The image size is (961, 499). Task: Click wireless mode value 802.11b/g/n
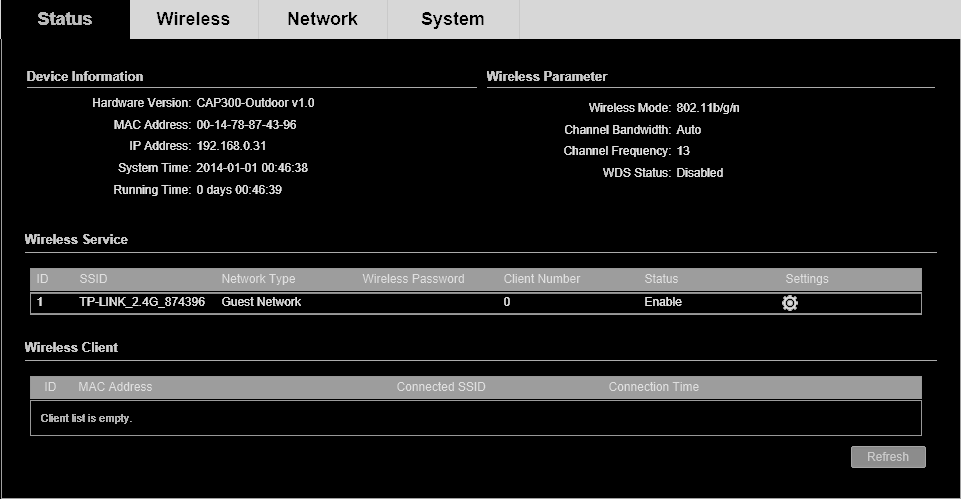click(708, 108)
